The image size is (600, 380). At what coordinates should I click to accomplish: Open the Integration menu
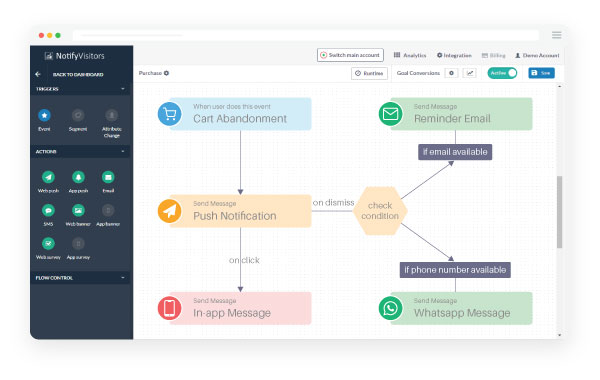pos(454,55)
